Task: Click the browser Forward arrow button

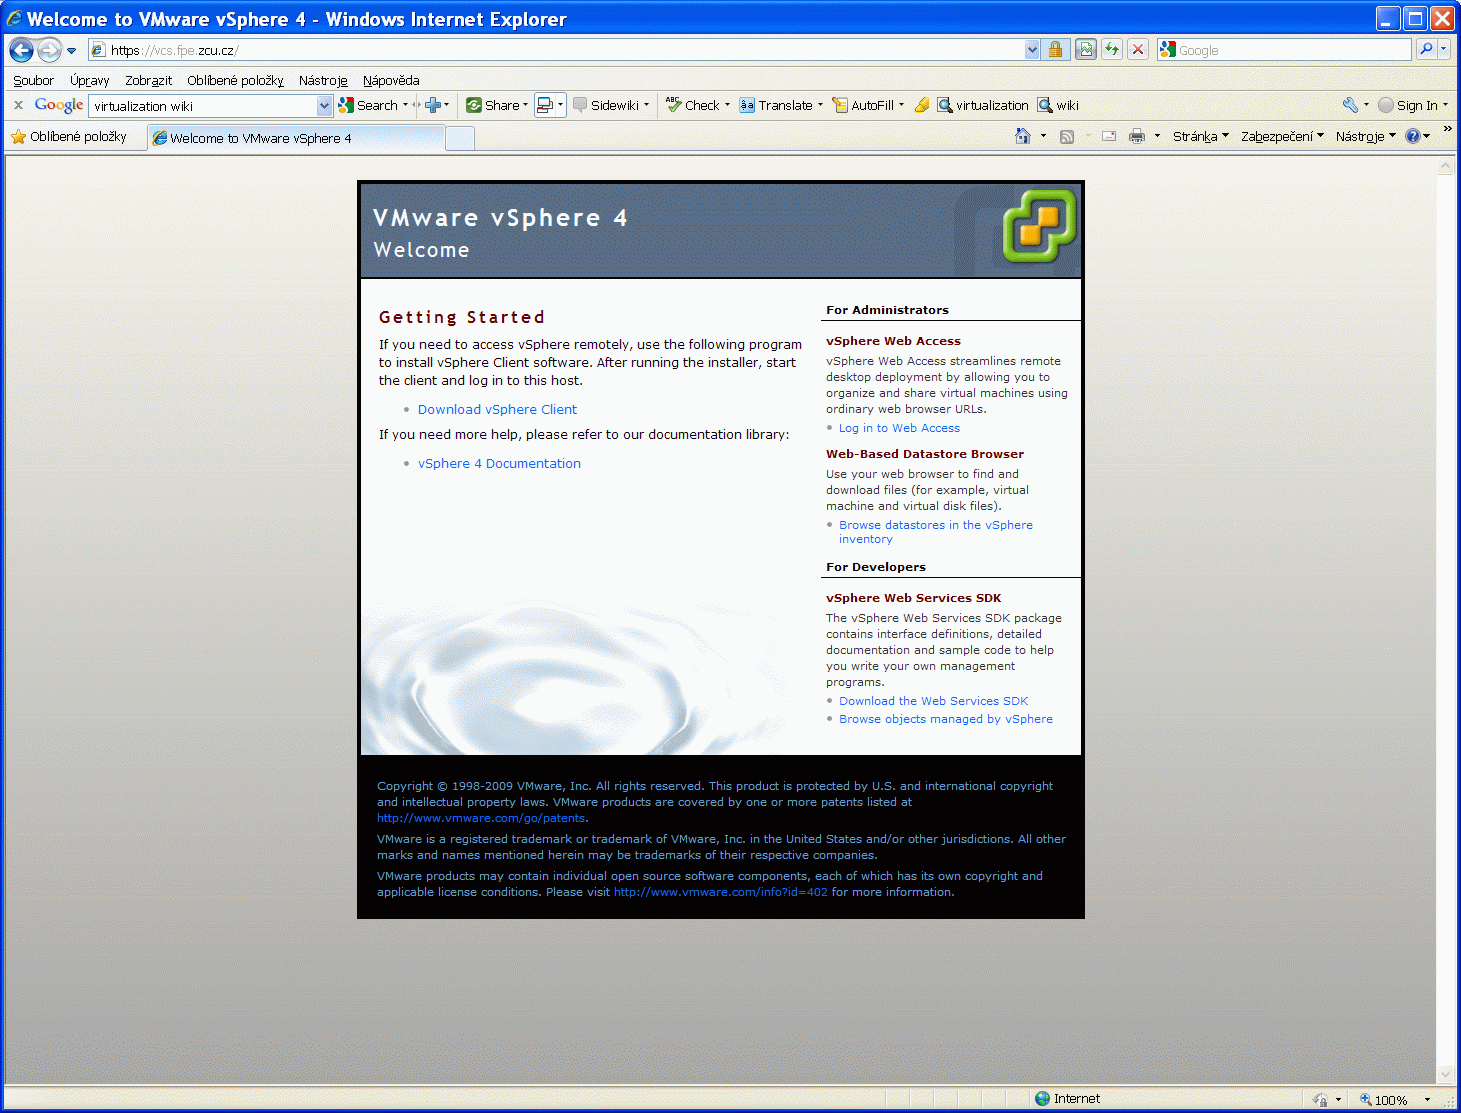Action: click(49, 50)
